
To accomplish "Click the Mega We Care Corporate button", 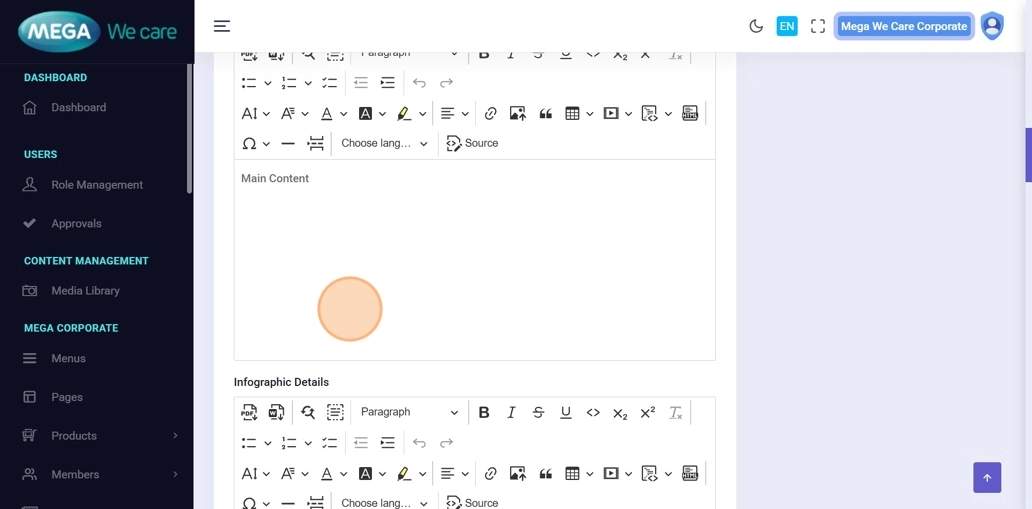I will coord(903,26).
